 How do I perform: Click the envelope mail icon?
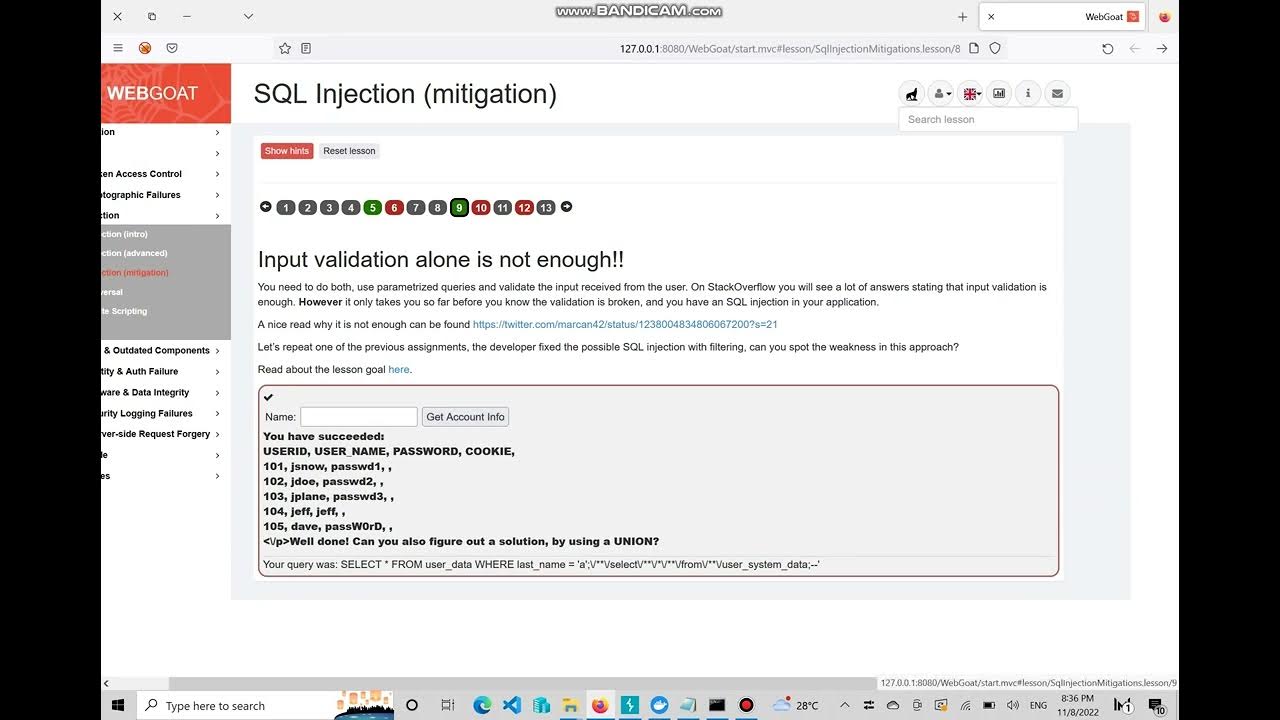click(x=1057, y=94)
